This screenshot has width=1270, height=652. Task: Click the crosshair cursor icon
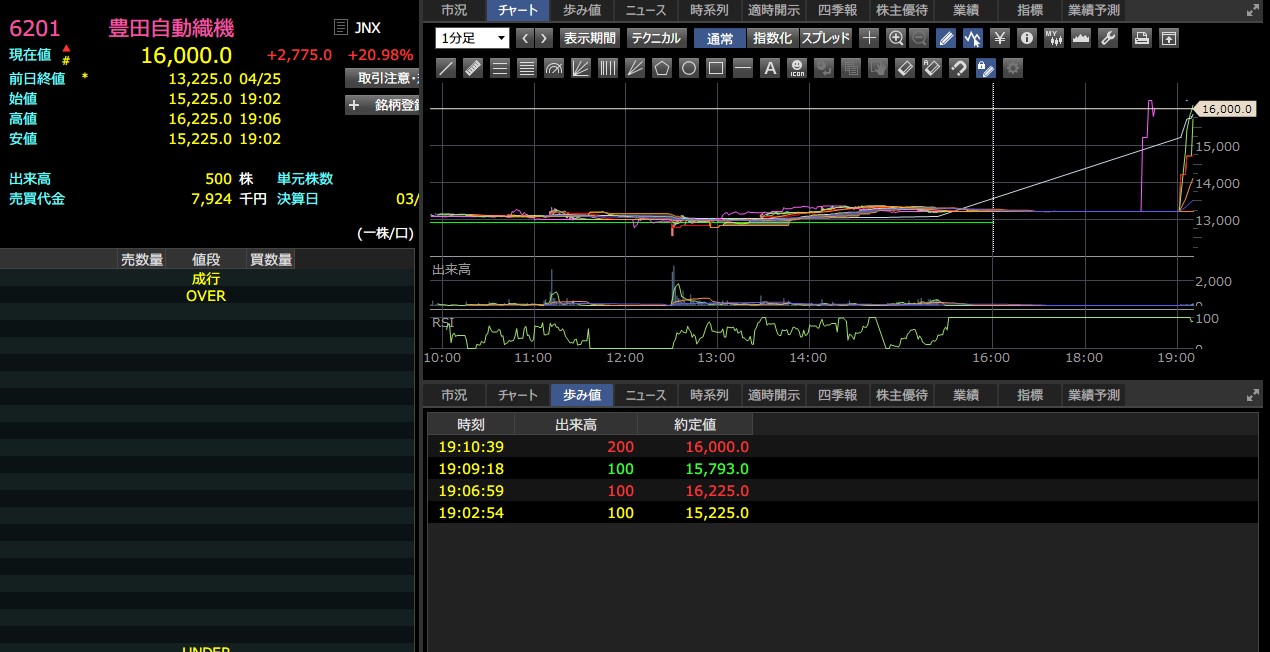pyautogui.click(x=870, y=38)
